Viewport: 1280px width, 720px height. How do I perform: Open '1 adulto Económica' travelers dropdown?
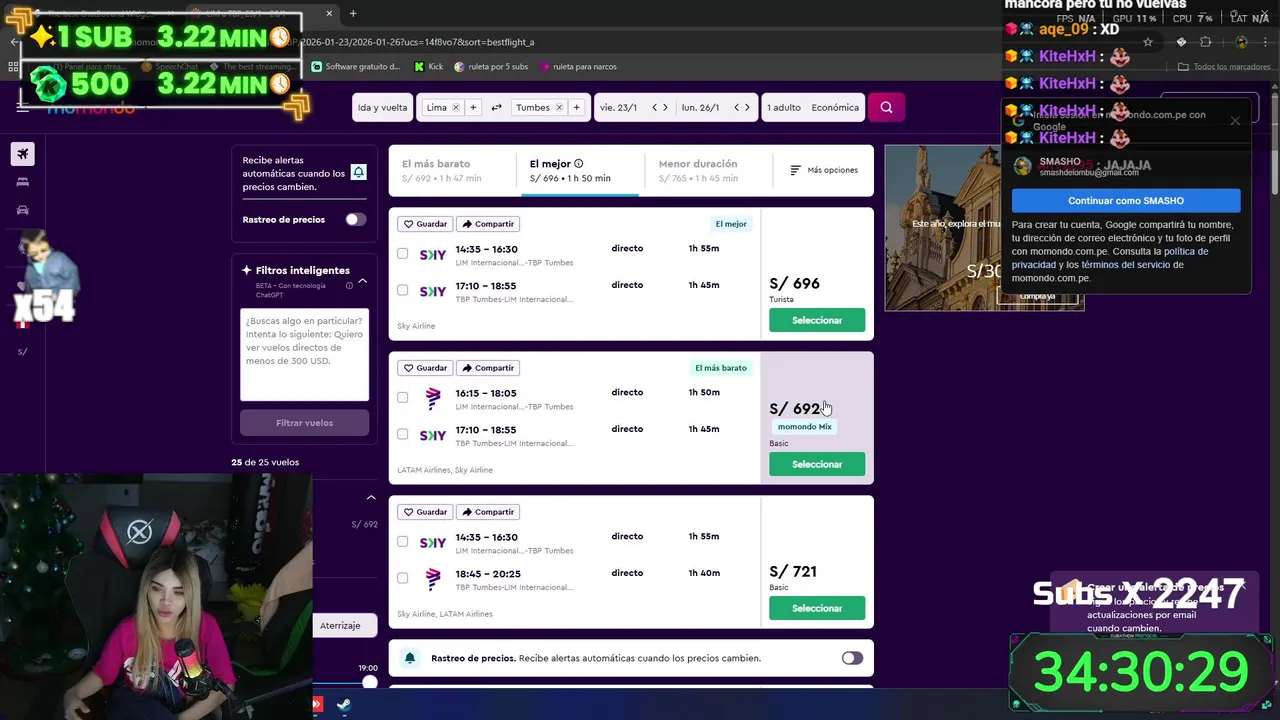point(813,107)
